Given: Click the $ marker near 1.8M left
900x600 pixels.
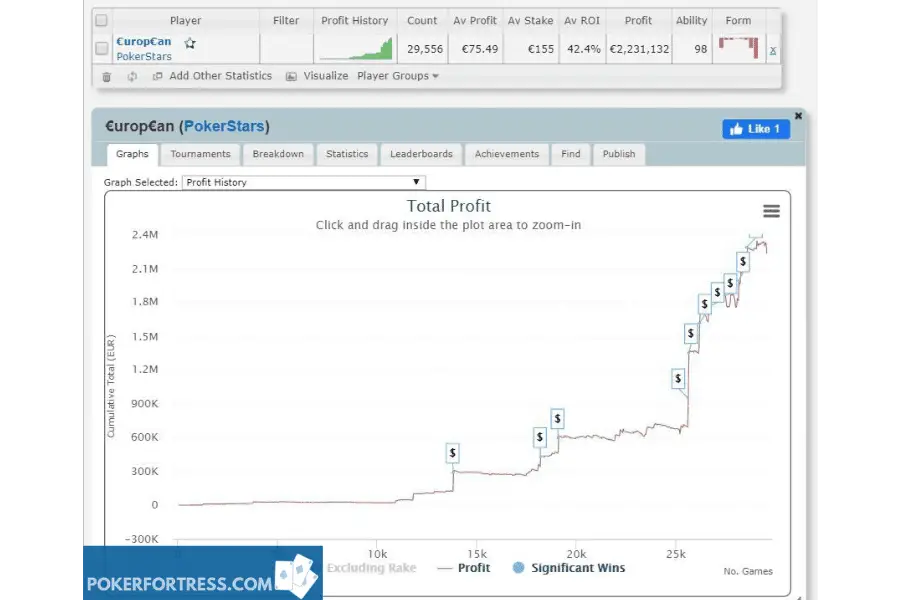Looking at the screenshot, I should 704,304.
